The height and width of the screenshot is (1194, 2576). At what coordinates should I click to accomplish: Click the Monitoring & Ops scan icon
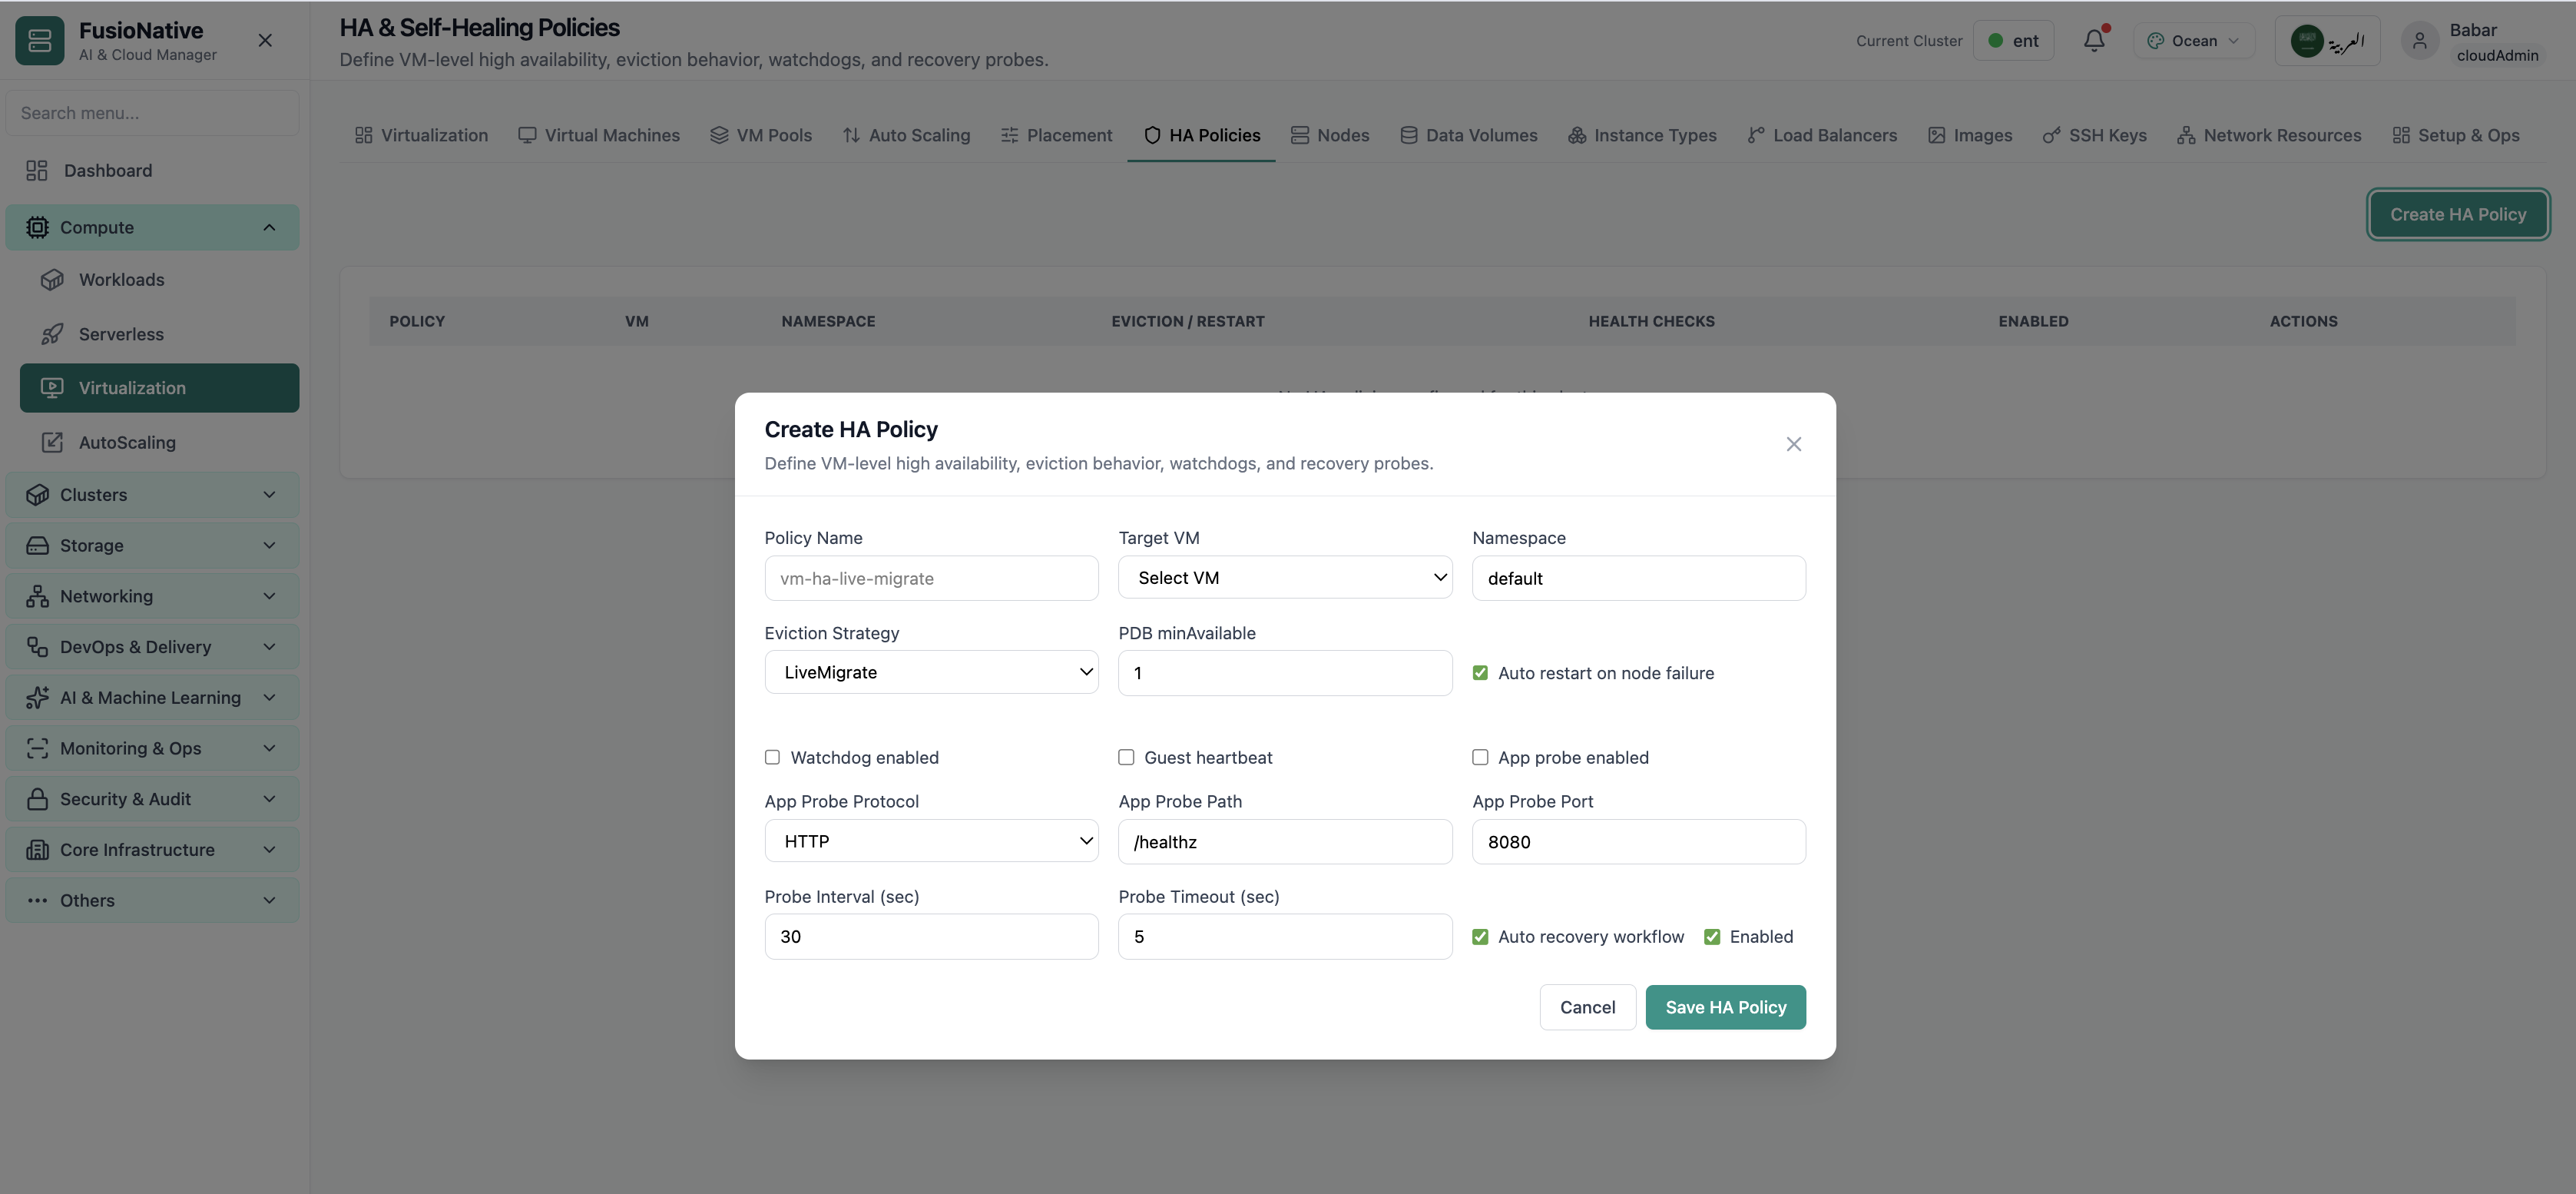coord(37,748)
